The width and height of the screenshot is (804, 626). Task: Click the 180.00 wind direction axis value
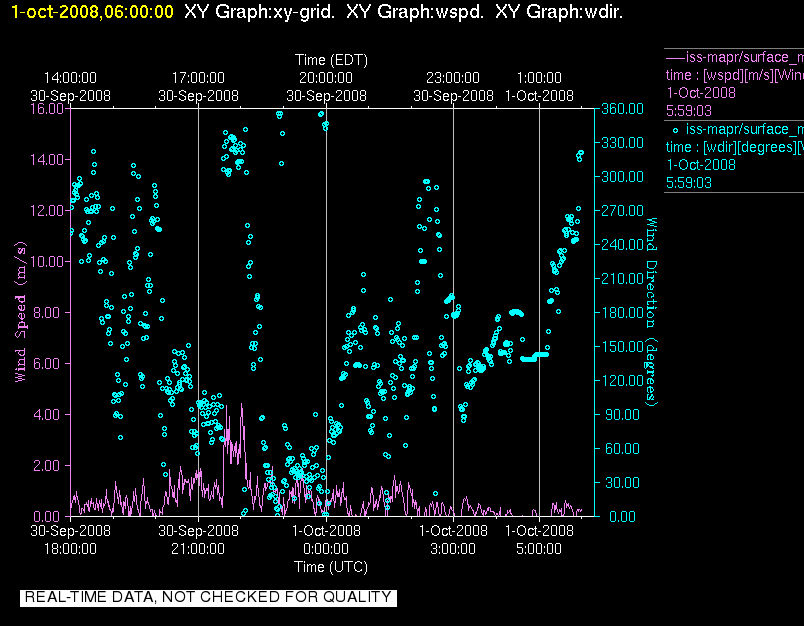coord(622,313)
